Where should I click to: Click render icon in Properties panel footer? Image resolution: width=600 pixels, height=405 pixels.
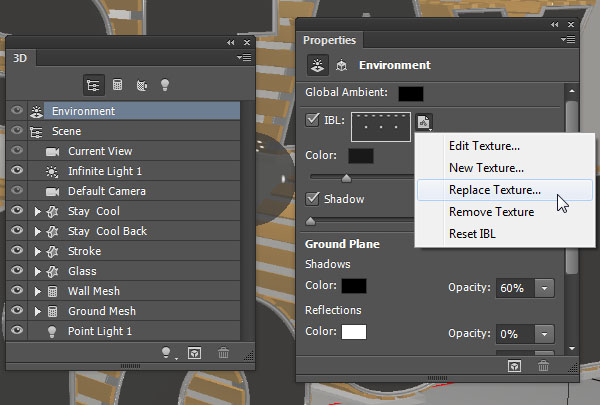514,366
